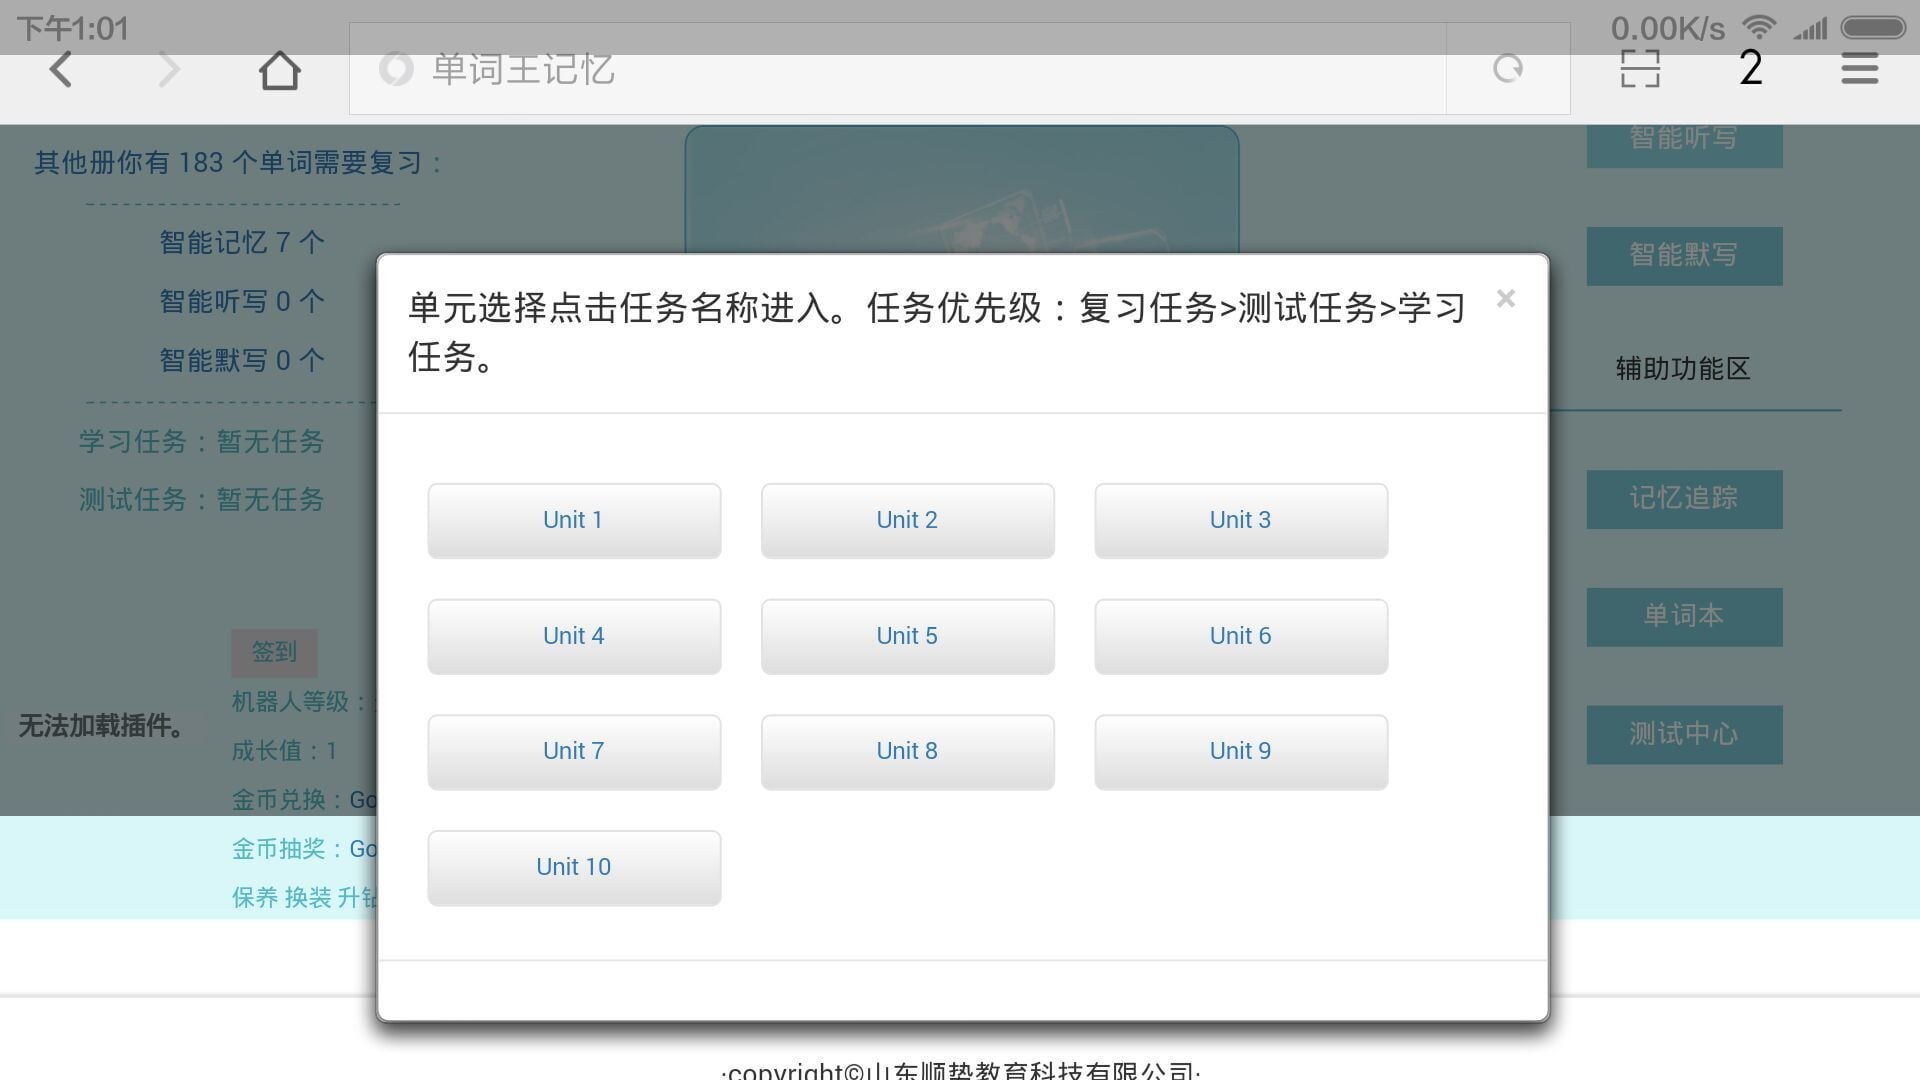Expand 学习任务 task details

pos(200,442)
